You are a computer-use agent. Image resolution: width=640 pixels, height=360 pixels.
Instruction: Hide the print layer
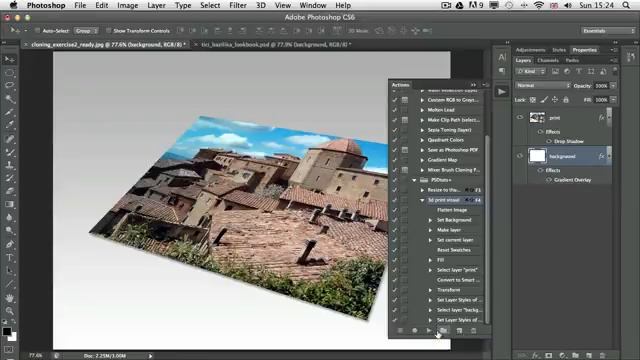pos(520,118)
